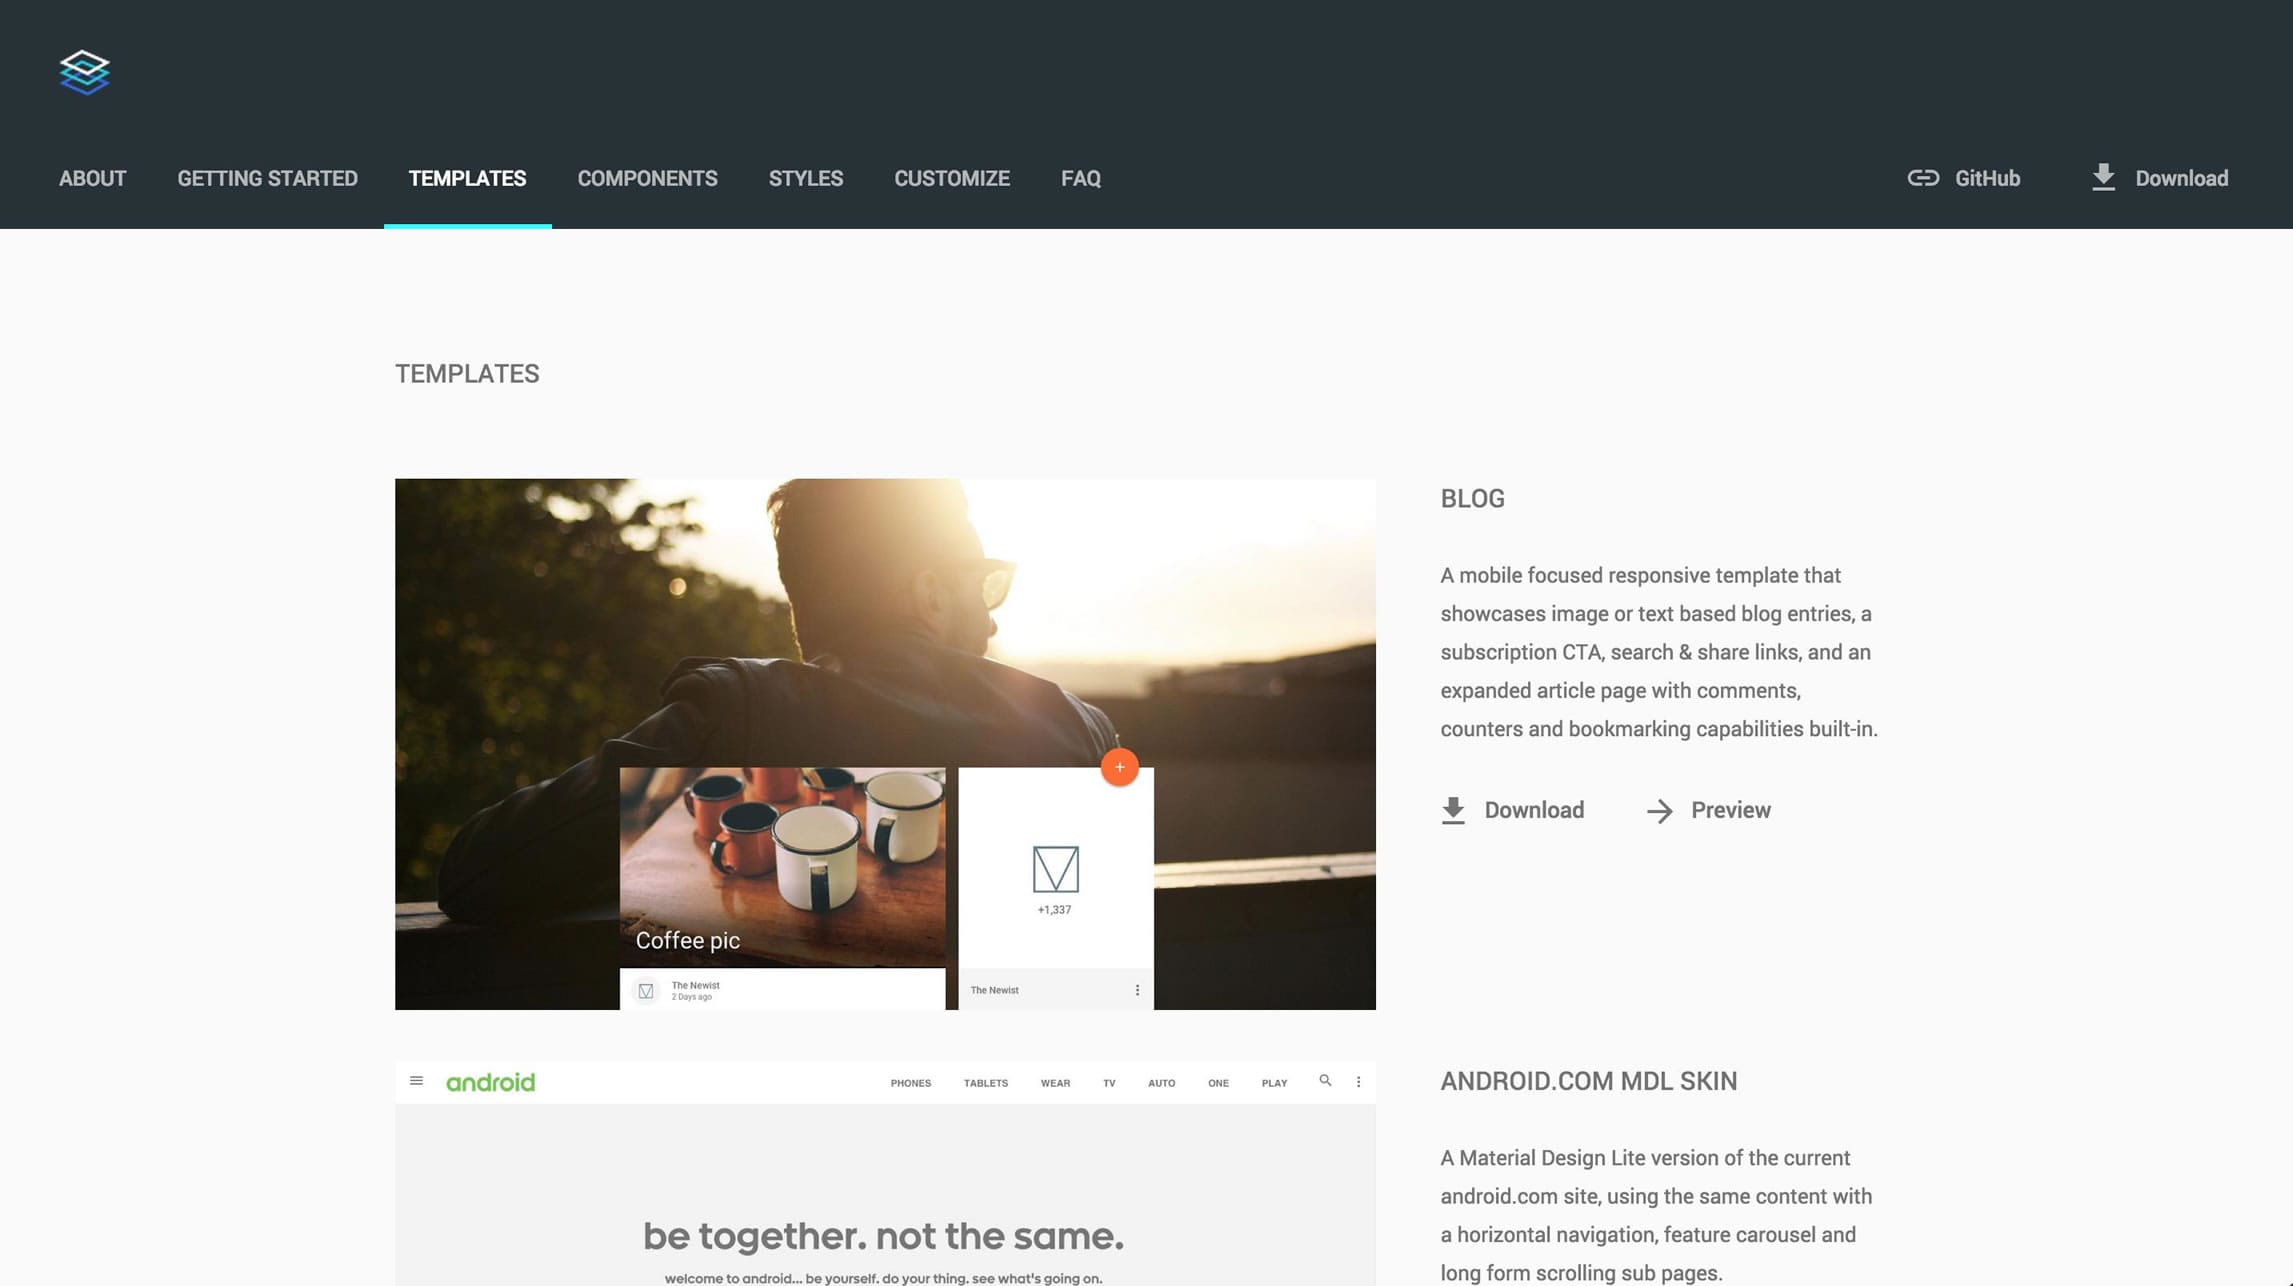Click the GitHub text link in navbar

pos(1987,176)
